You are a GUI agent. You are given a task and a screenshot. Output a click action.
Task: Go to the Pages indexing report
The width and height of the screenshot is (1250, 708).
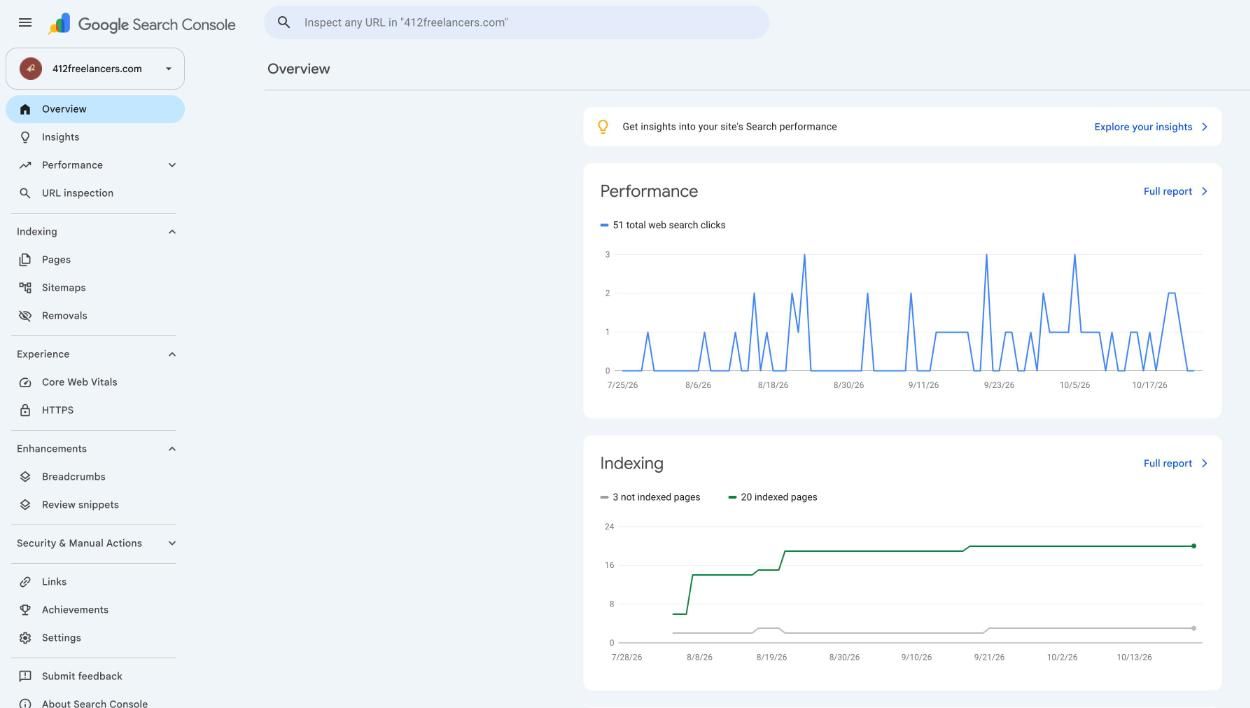[x=95, y=260]
